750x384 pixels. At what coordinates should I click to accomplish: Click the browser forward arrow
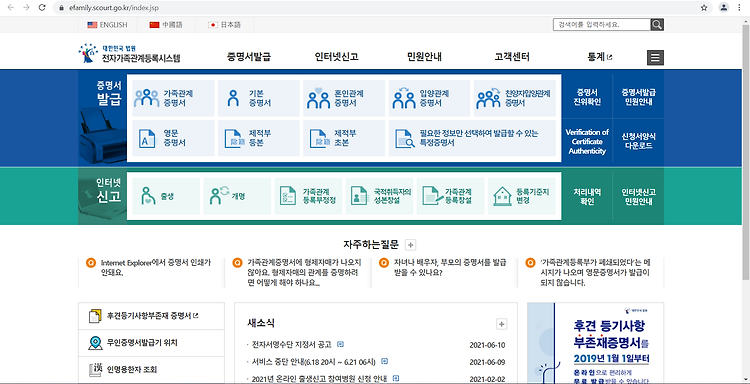tap(26, 8)
